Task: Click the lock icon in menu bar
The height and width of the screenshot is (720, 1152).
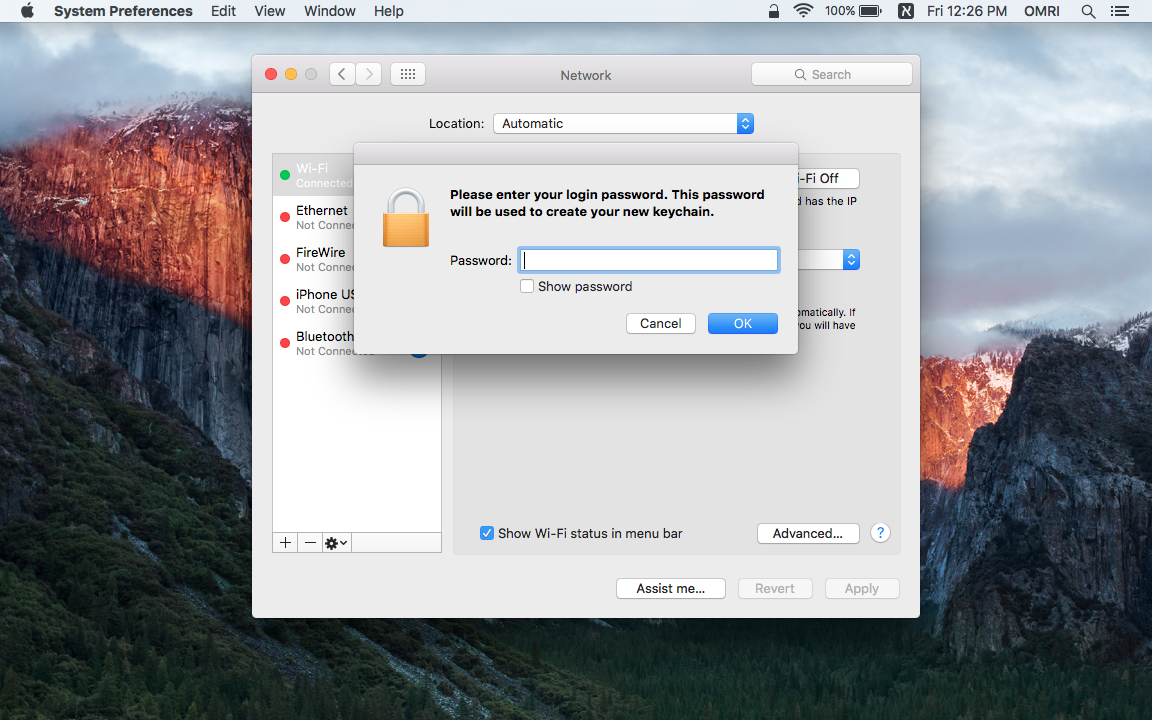Action: point(774,11)
